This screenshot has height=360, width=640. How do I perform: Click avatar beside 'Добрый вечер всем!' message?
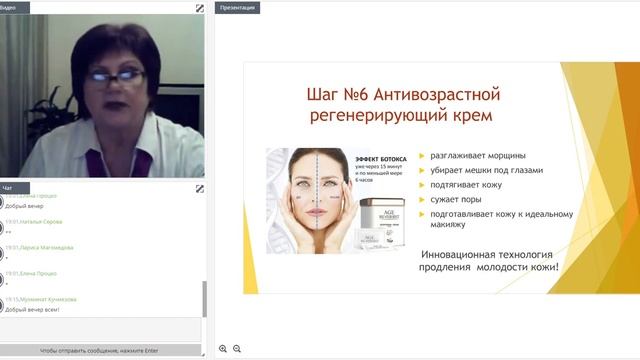pyautogui.click(x=1, y=305)
